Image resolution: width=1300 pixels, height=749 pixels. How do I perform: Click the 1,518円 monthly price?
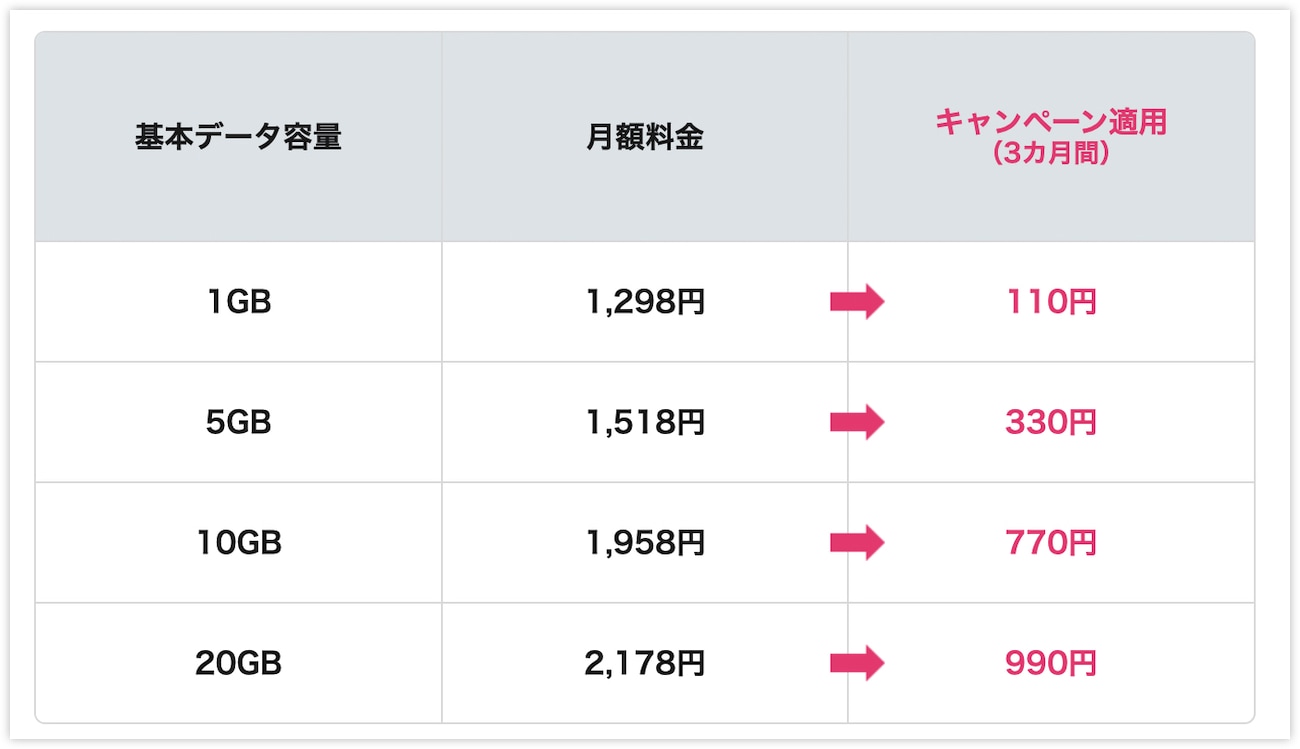tap(645, 423)
